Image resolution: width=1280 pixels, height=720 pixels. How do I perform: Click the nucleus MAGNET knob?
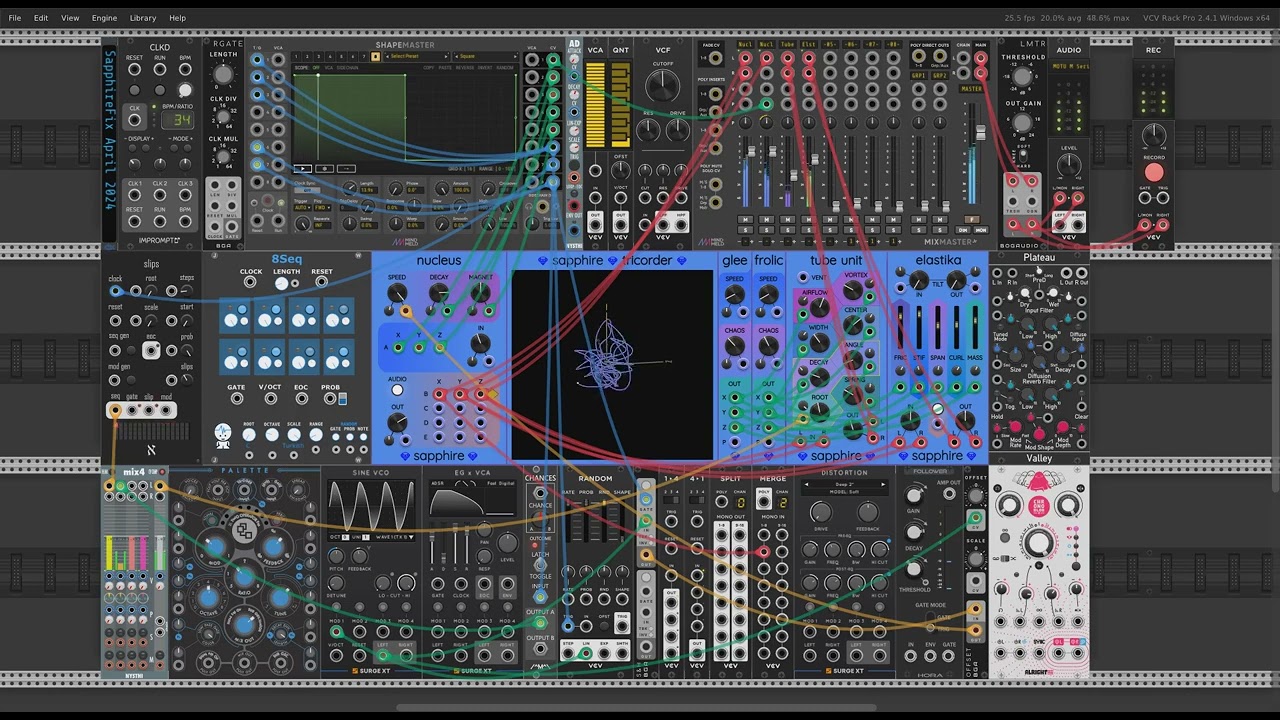pyautogui.click(x=480, y=292)
